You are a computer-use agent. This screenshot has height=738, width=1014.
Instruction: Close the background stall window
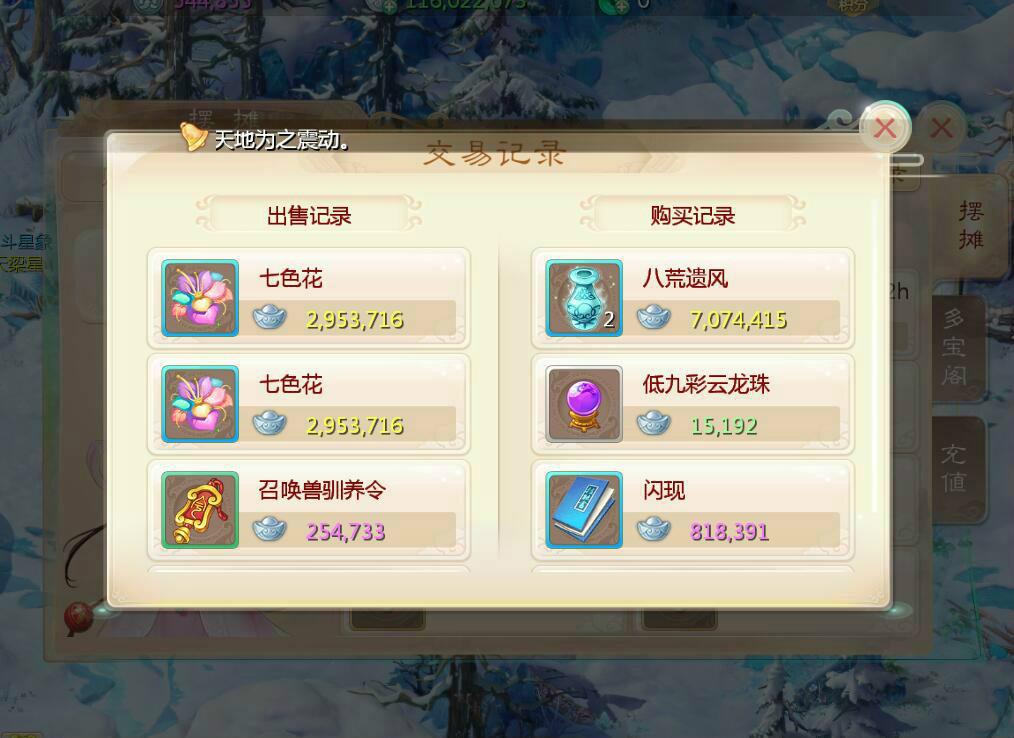coord(941,128)
